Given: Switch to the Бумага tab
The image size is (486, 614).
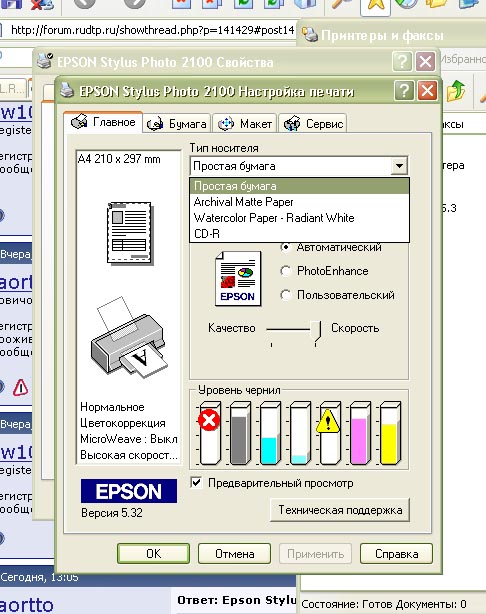Looking at the screenshot, I should tap(177, 124).
